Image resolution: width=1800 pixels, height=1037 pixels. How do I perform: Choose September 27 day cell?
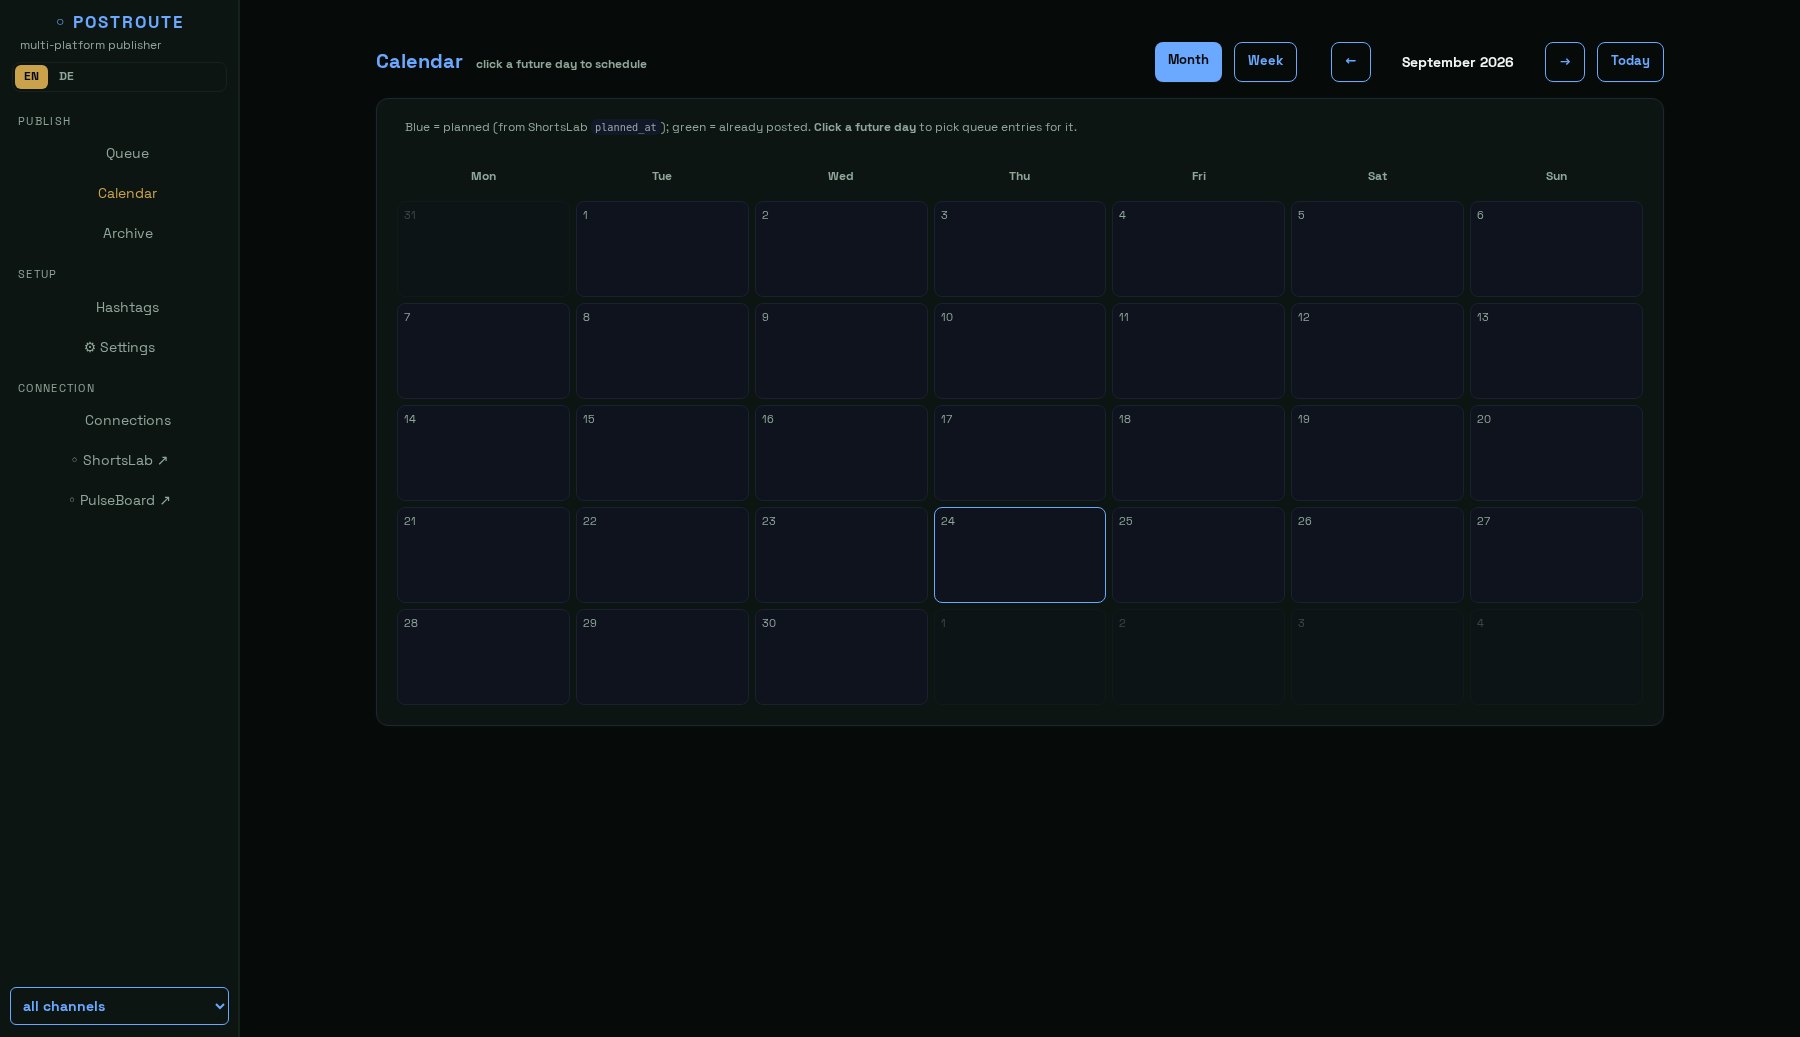coord(1556,555)
